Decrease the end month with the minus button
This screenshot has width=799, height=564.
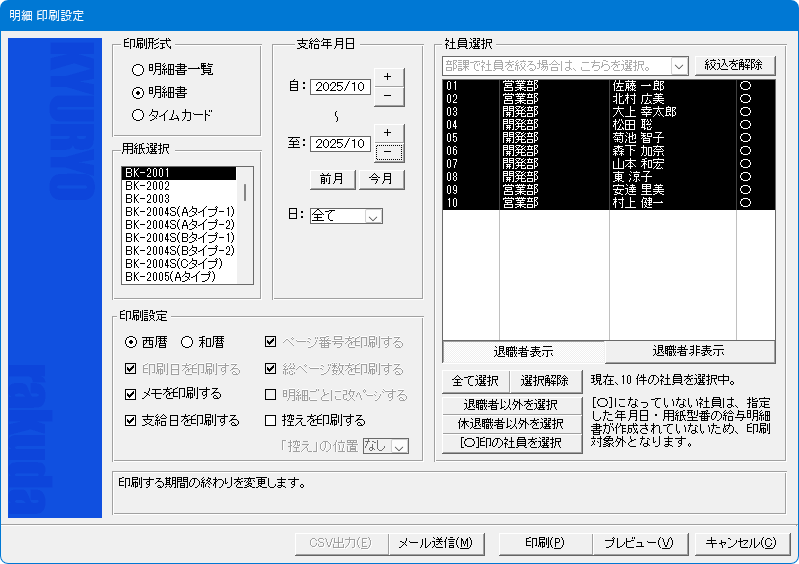pyautogui.click(x=387, y=152)
